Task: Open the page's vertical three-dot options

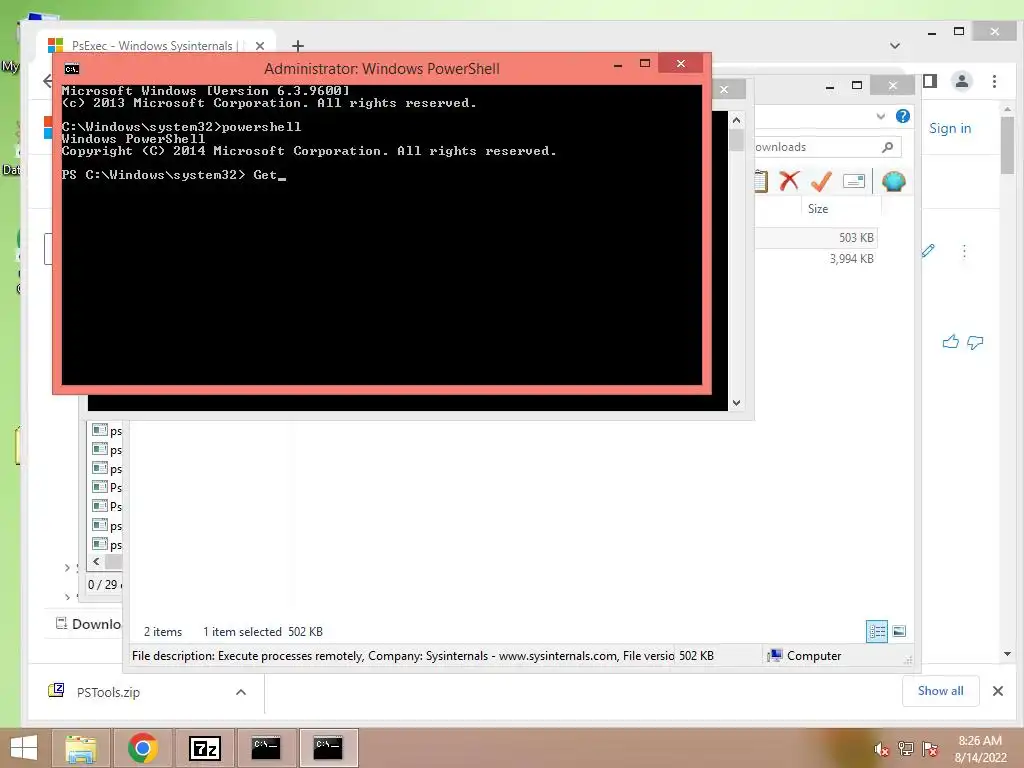Action: tap(964, 251)
